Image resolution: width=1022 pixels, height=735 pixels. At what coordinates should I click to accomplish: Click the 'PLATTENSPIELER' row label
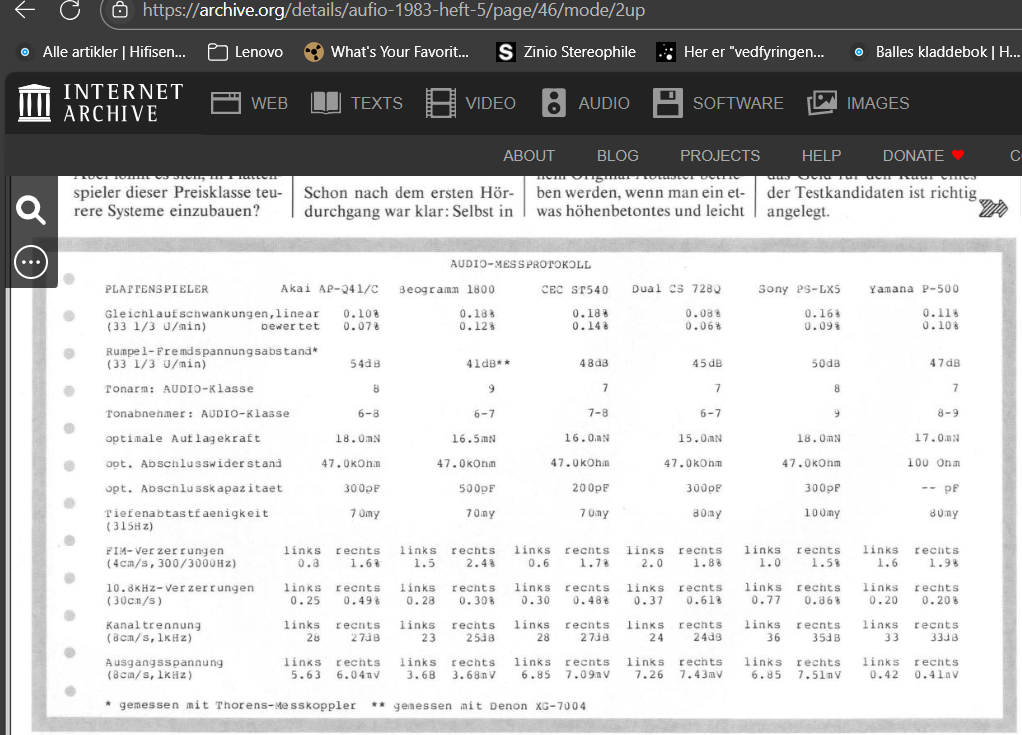(x=156, y=289)
